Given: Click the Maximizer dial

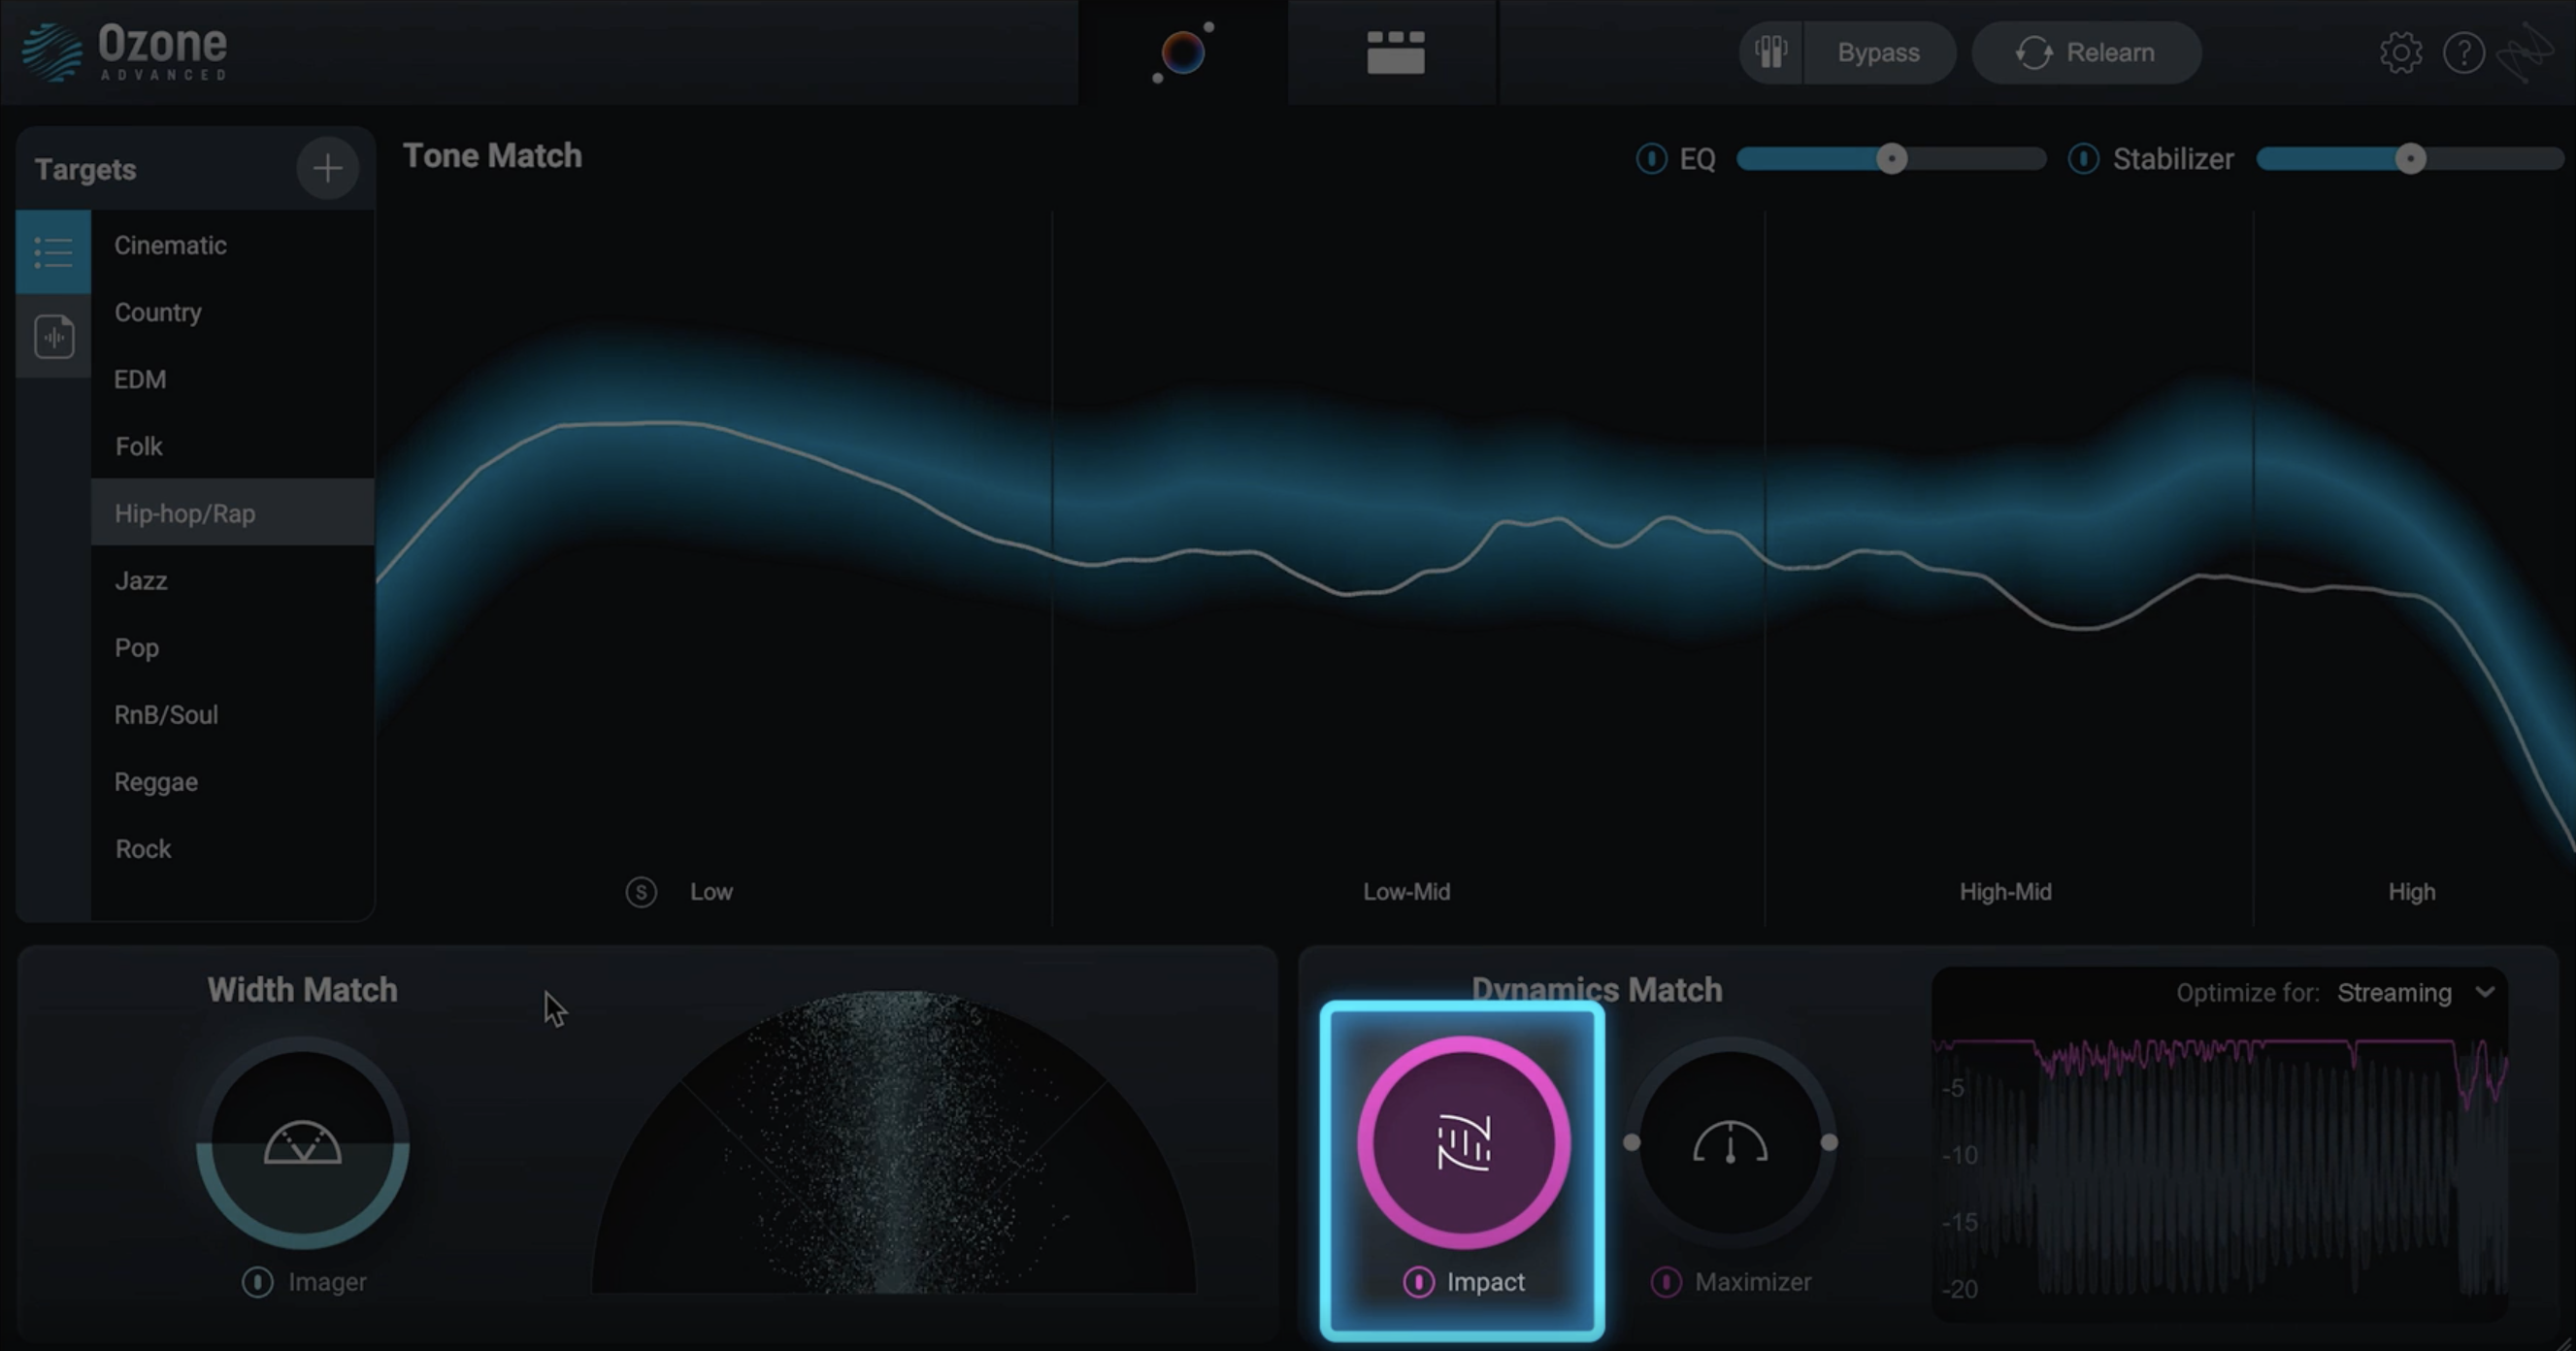Looking at the screenshot, I should [x=1730, y=1143].
